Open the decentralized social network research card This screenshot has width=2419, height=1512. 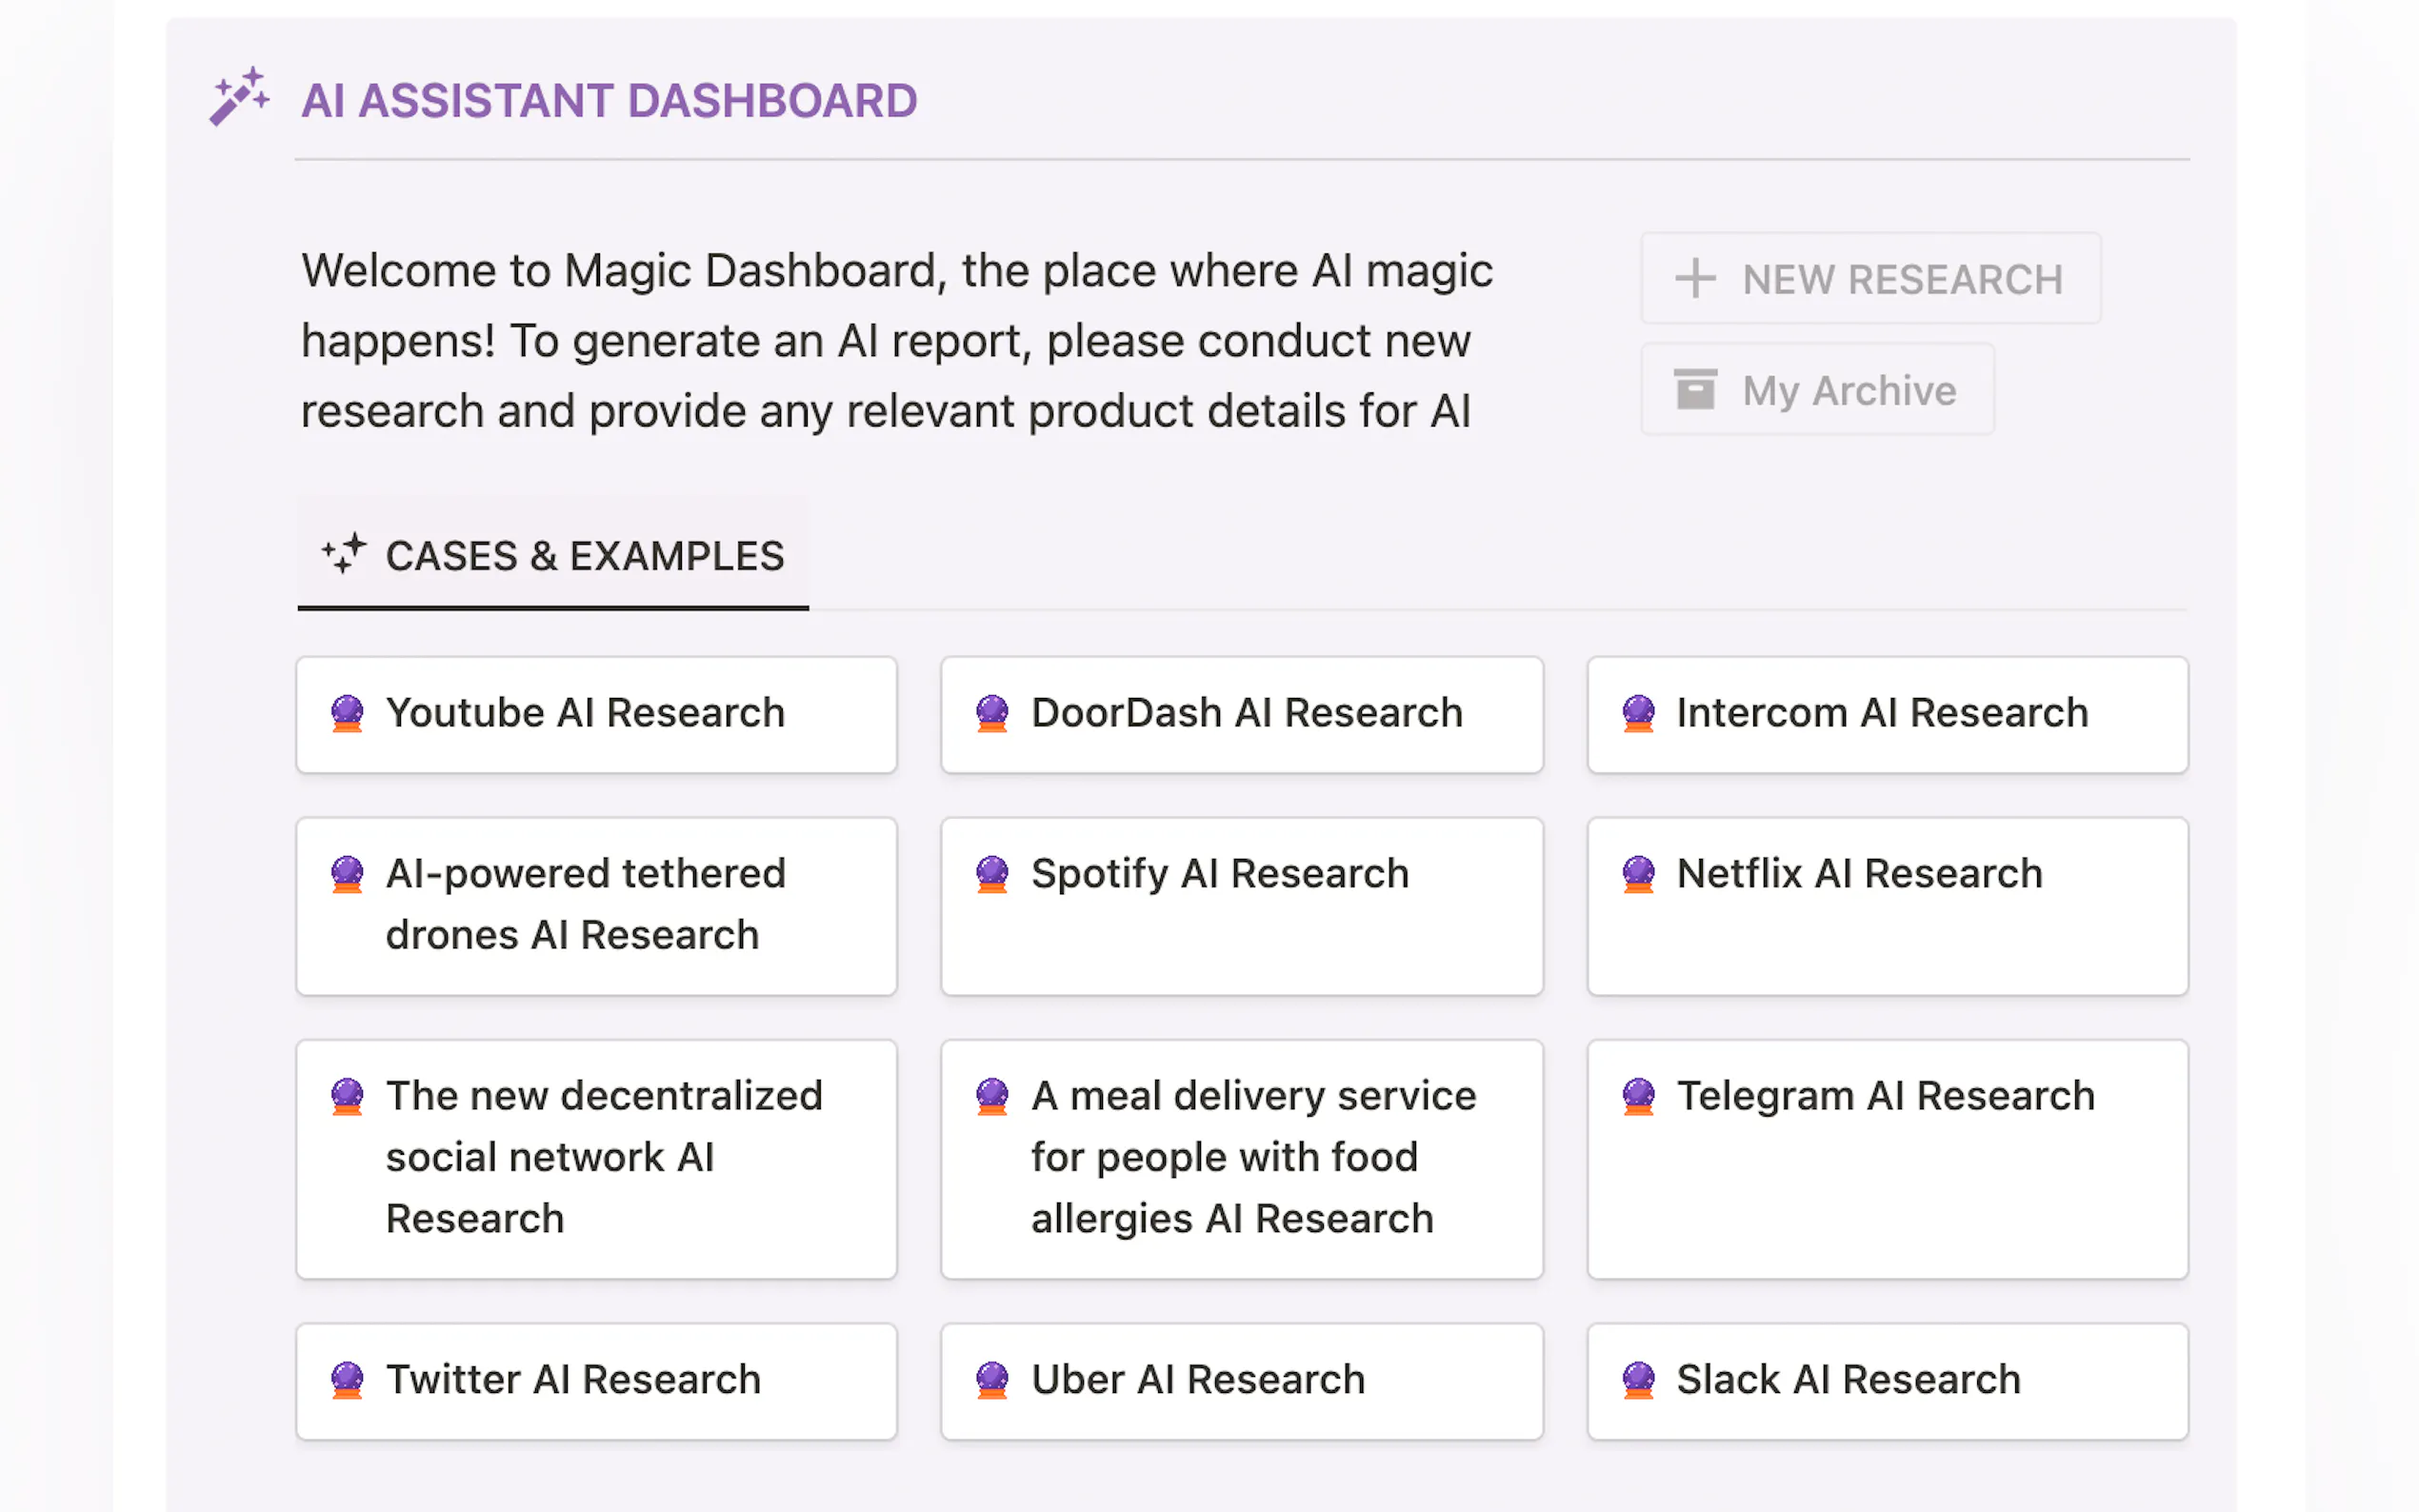pyautogui.click(x=596, y=1157)
